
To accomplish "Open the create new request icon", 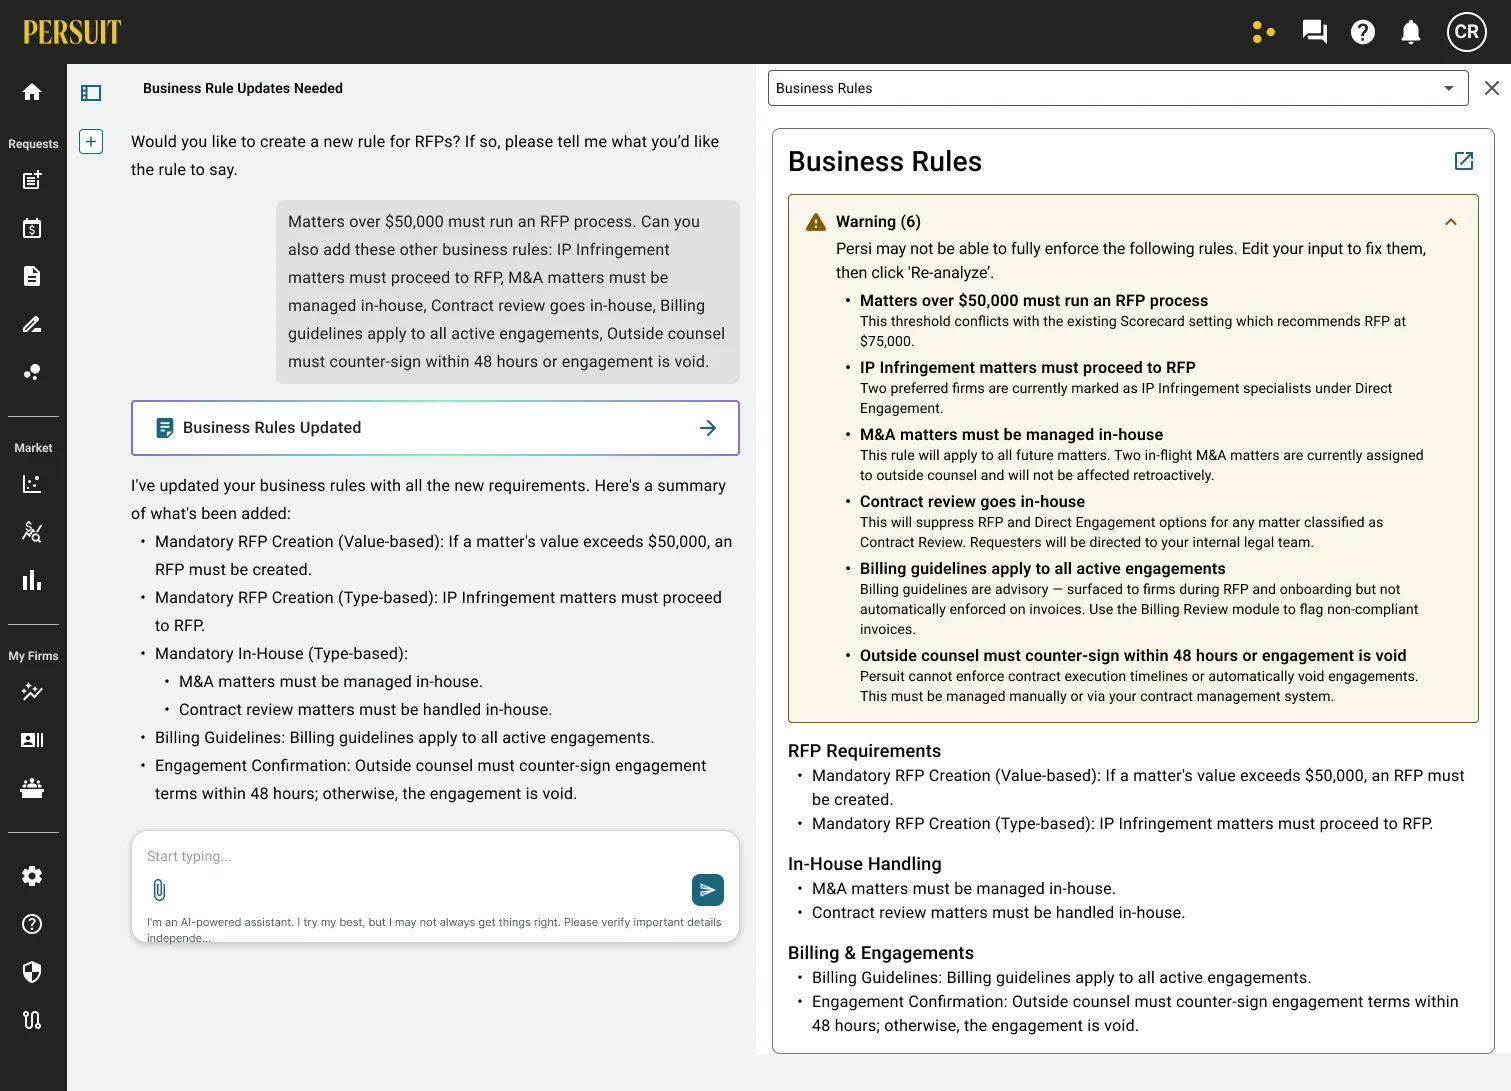I will 32,180.
